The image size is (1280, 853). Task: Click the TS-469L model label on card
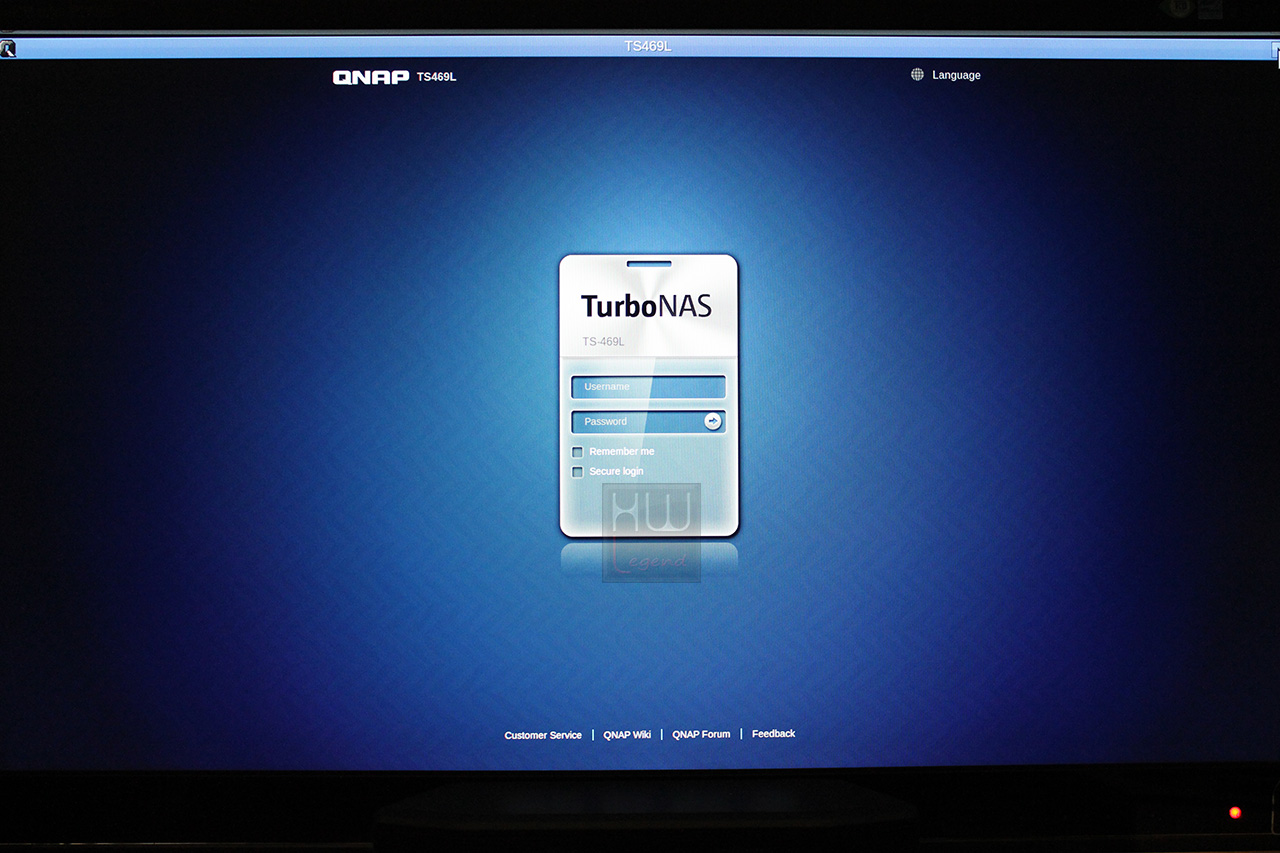(x=603, y=342)
